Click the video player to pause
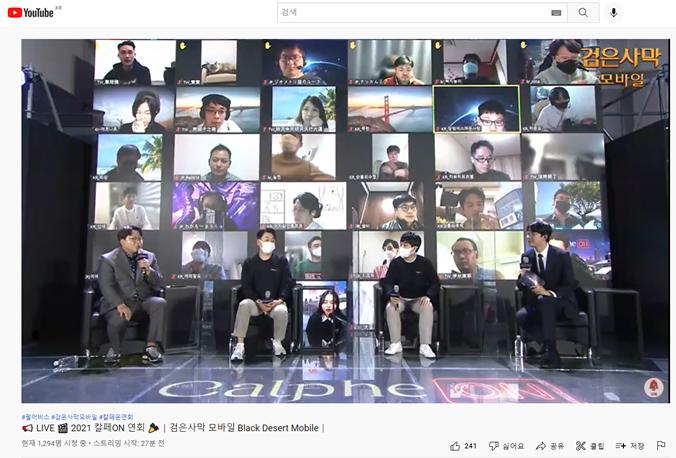This screenshot has height=458, width=676. (346, 221)
